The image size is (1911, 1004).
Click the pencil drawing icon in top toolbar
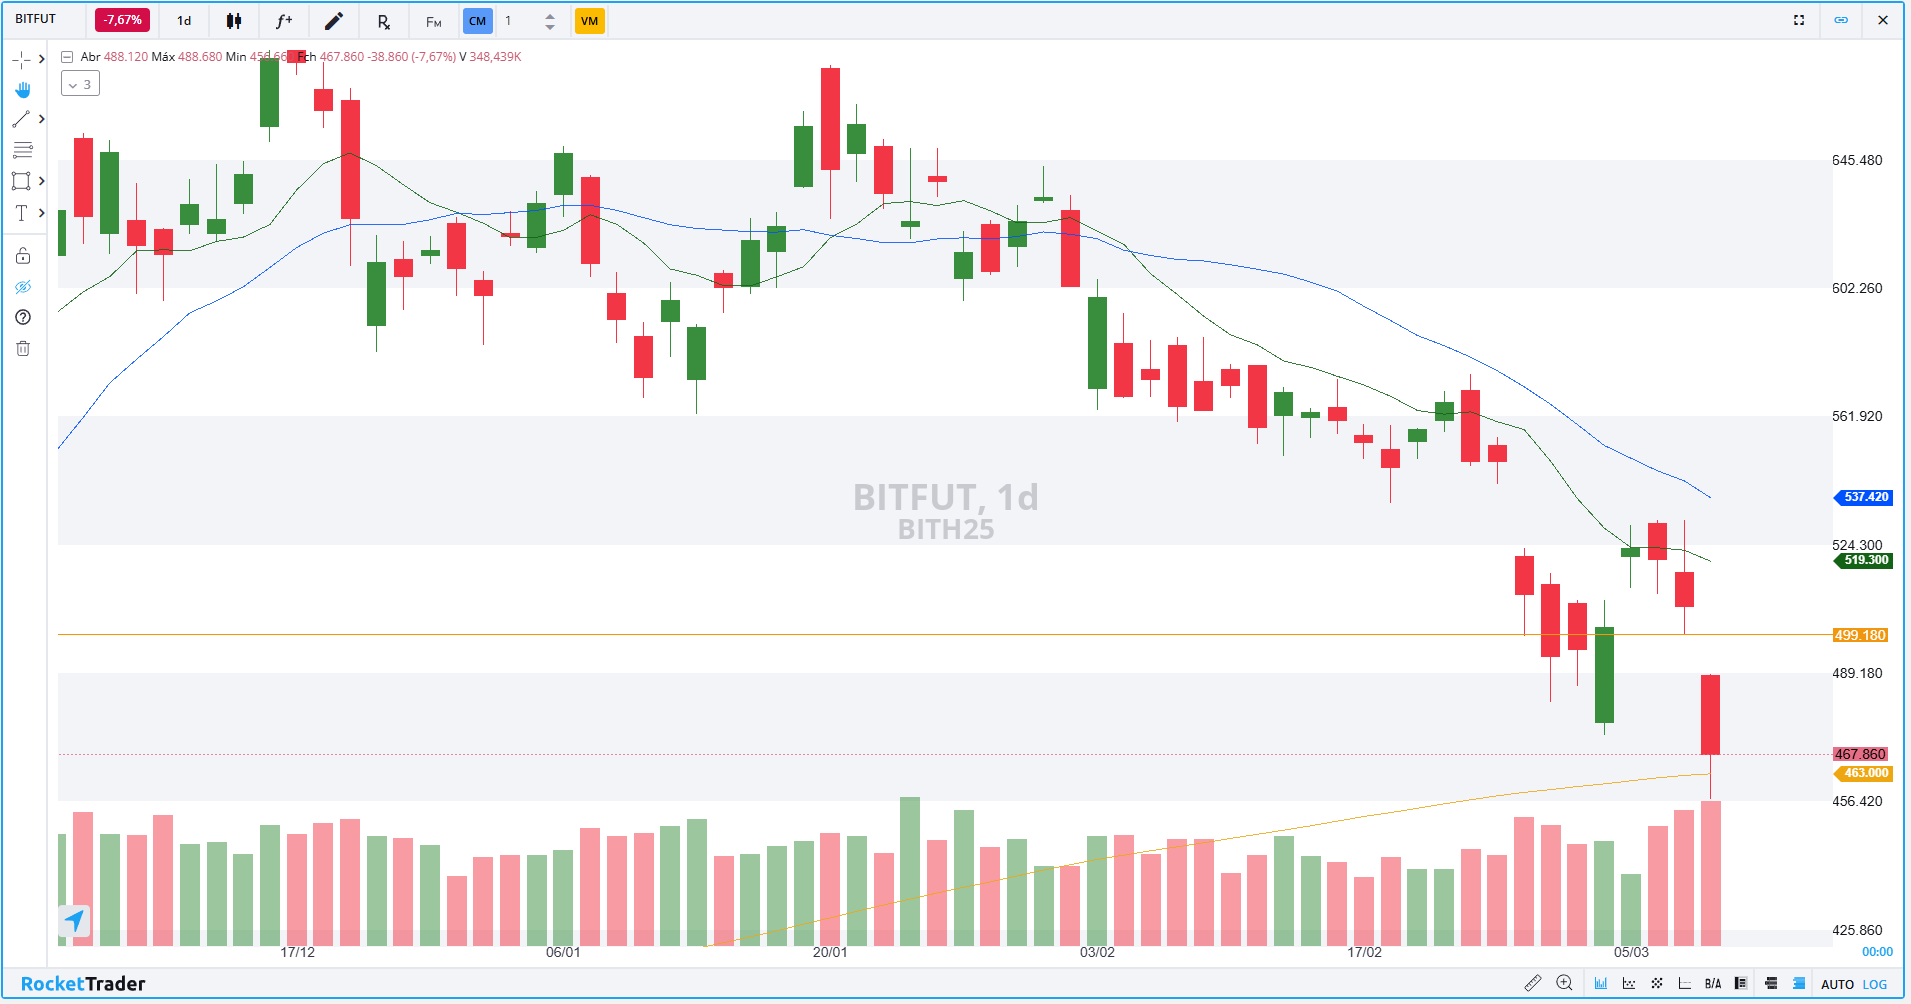coord(334,21)
